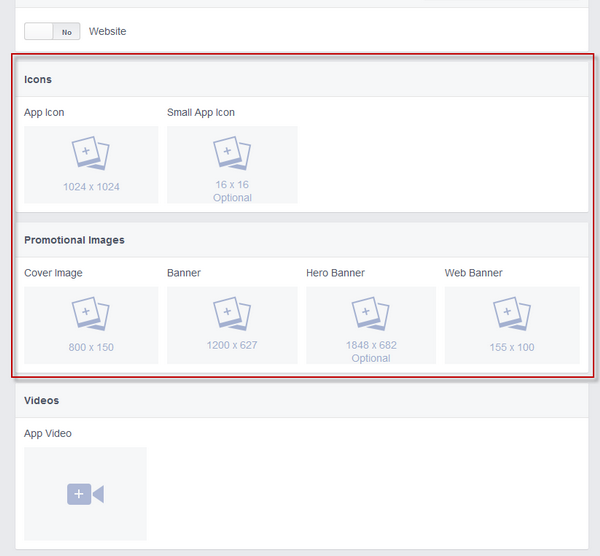This screenshot has width=600, height=556.
Task: Click the App Video label
Action: click(x=48, y=434)
